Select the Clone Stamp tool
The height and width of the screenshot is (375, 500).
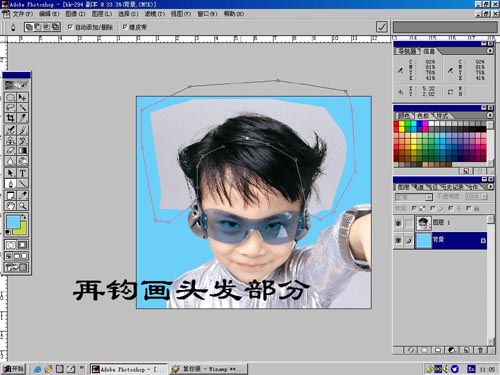pos(10,140)
